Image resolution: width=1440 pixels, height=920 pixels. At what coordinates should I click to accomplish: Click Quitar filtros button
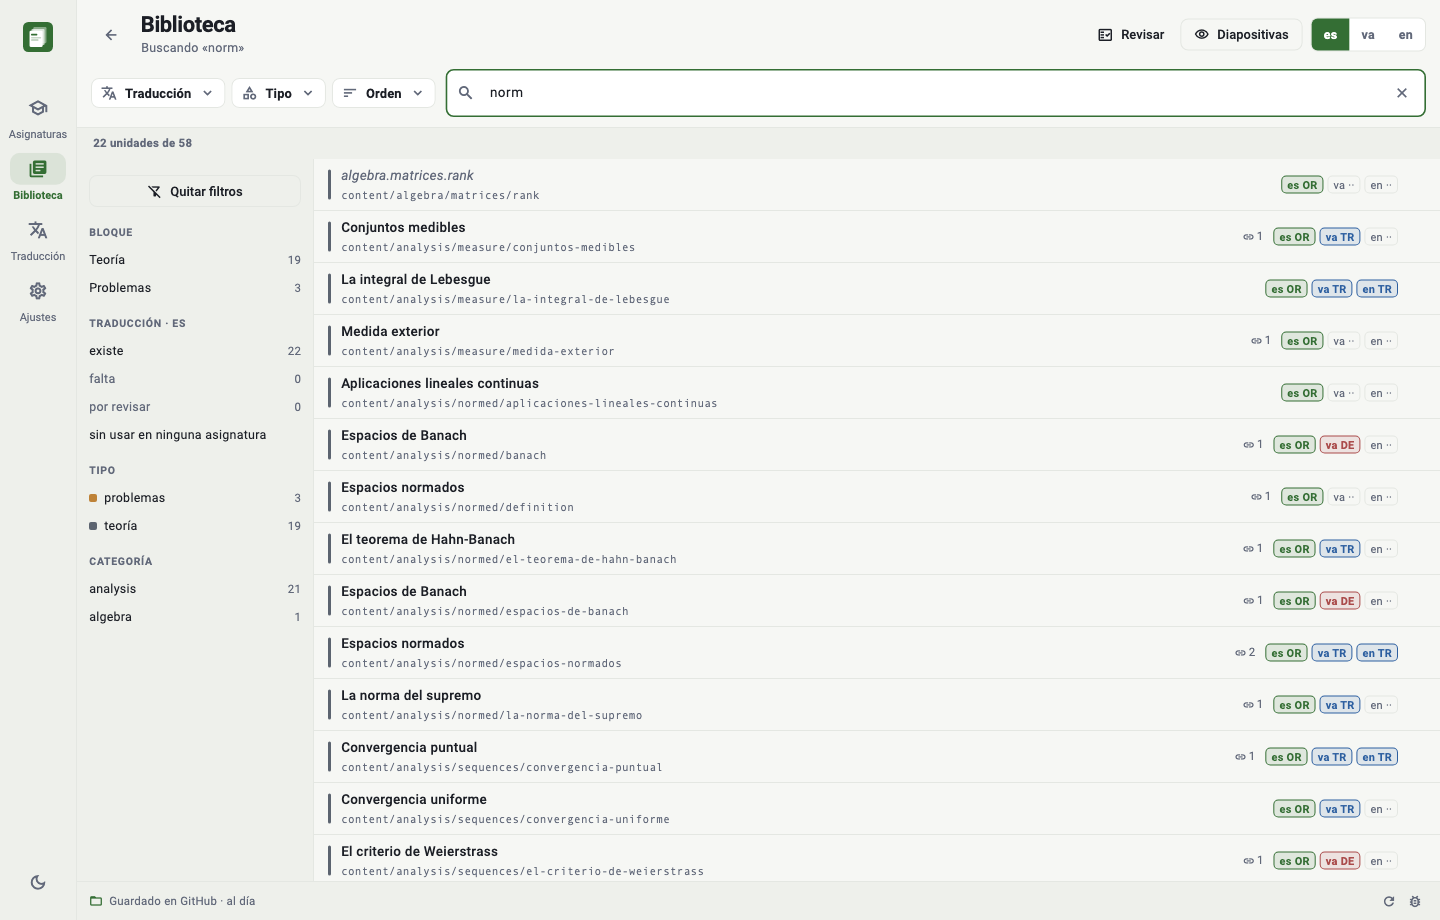point(195,191)
